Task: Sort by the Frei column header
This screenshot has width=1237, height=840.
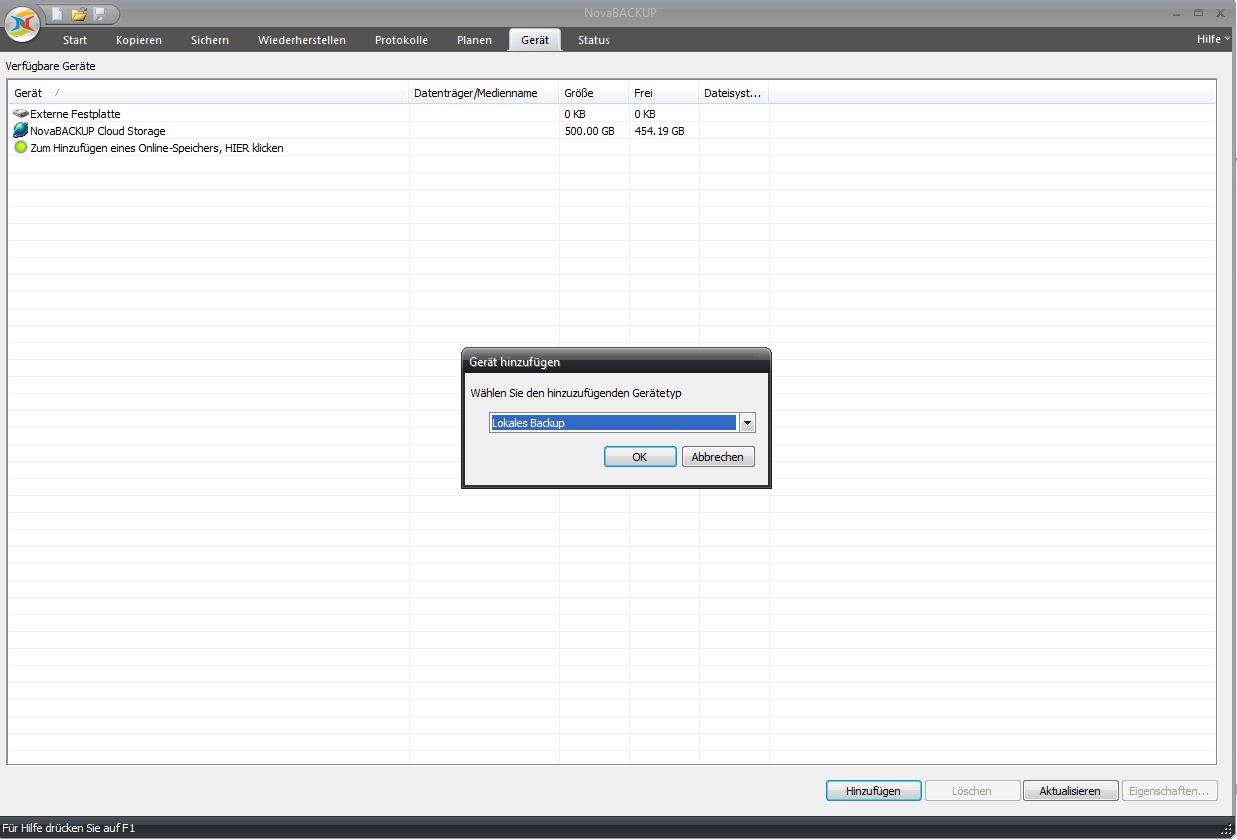Action: tap(664, 93)
